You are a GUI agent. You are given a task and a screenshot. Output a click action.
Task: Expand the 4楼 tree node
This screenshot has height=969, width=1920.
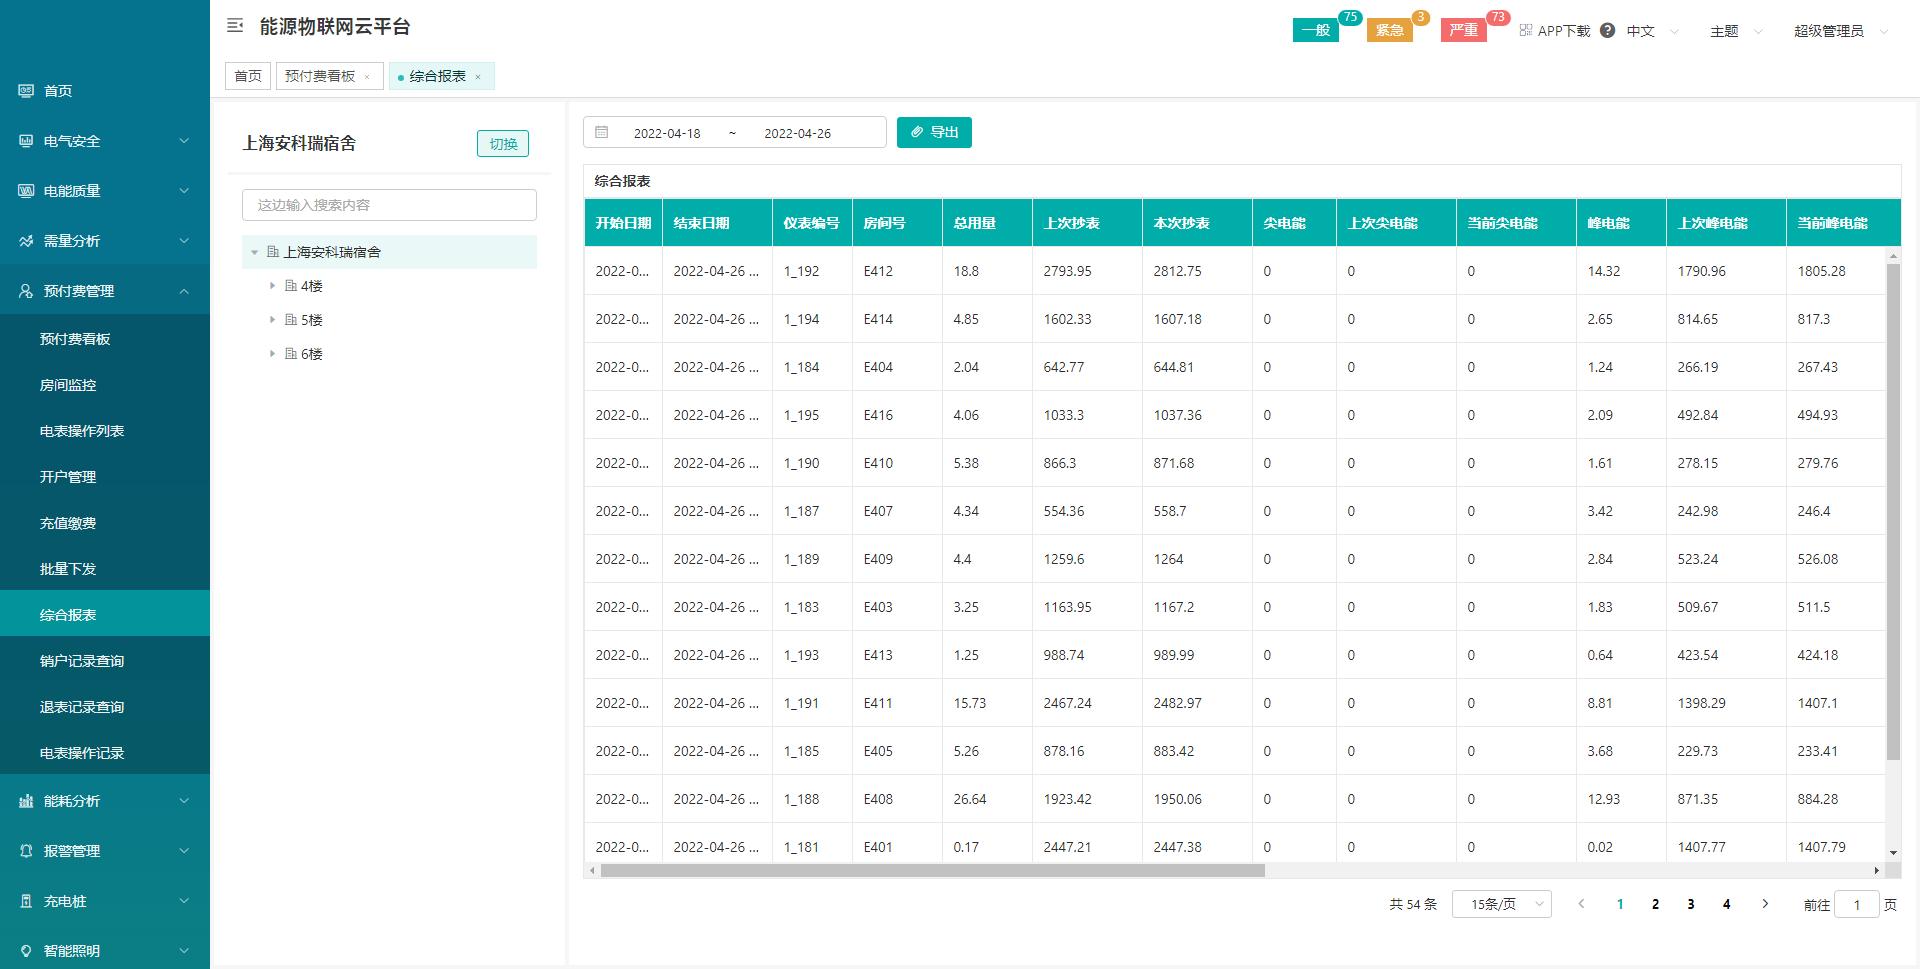tap(272, 285)
